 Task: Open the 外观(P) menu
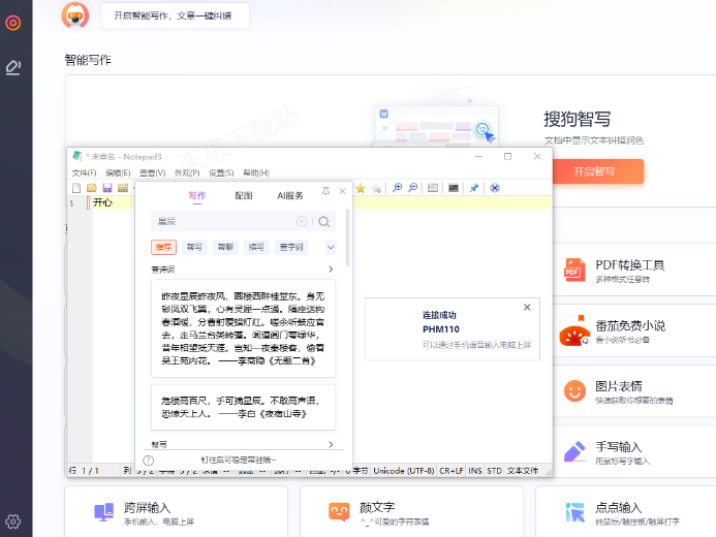[187, 173]
